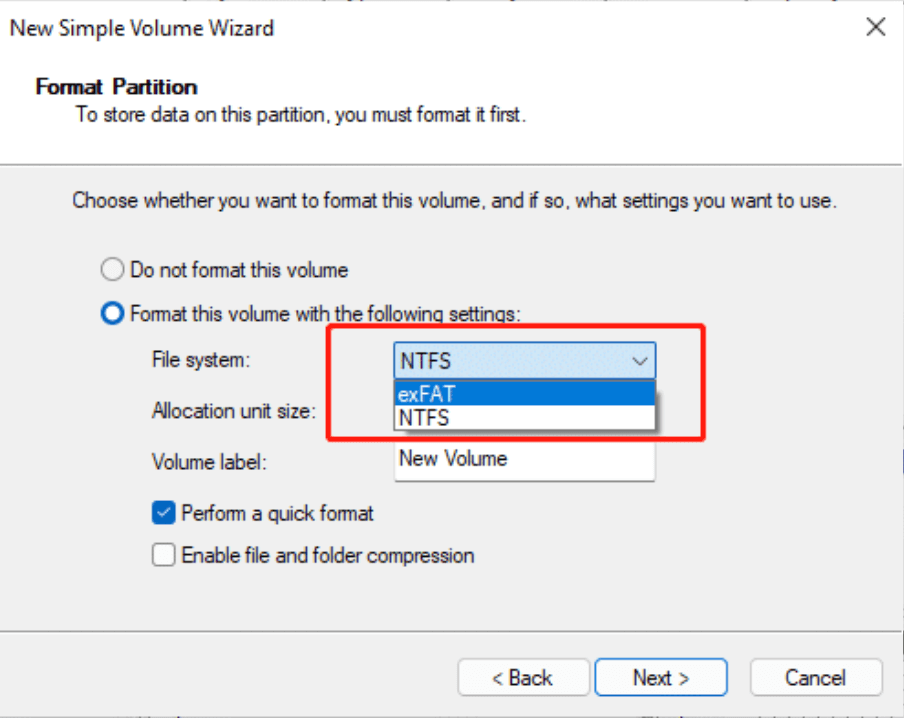Click the wizard title 'New Simple Volume Wizard'
The height and width of the screenshot is (718, 904).
tap(140, 28)
